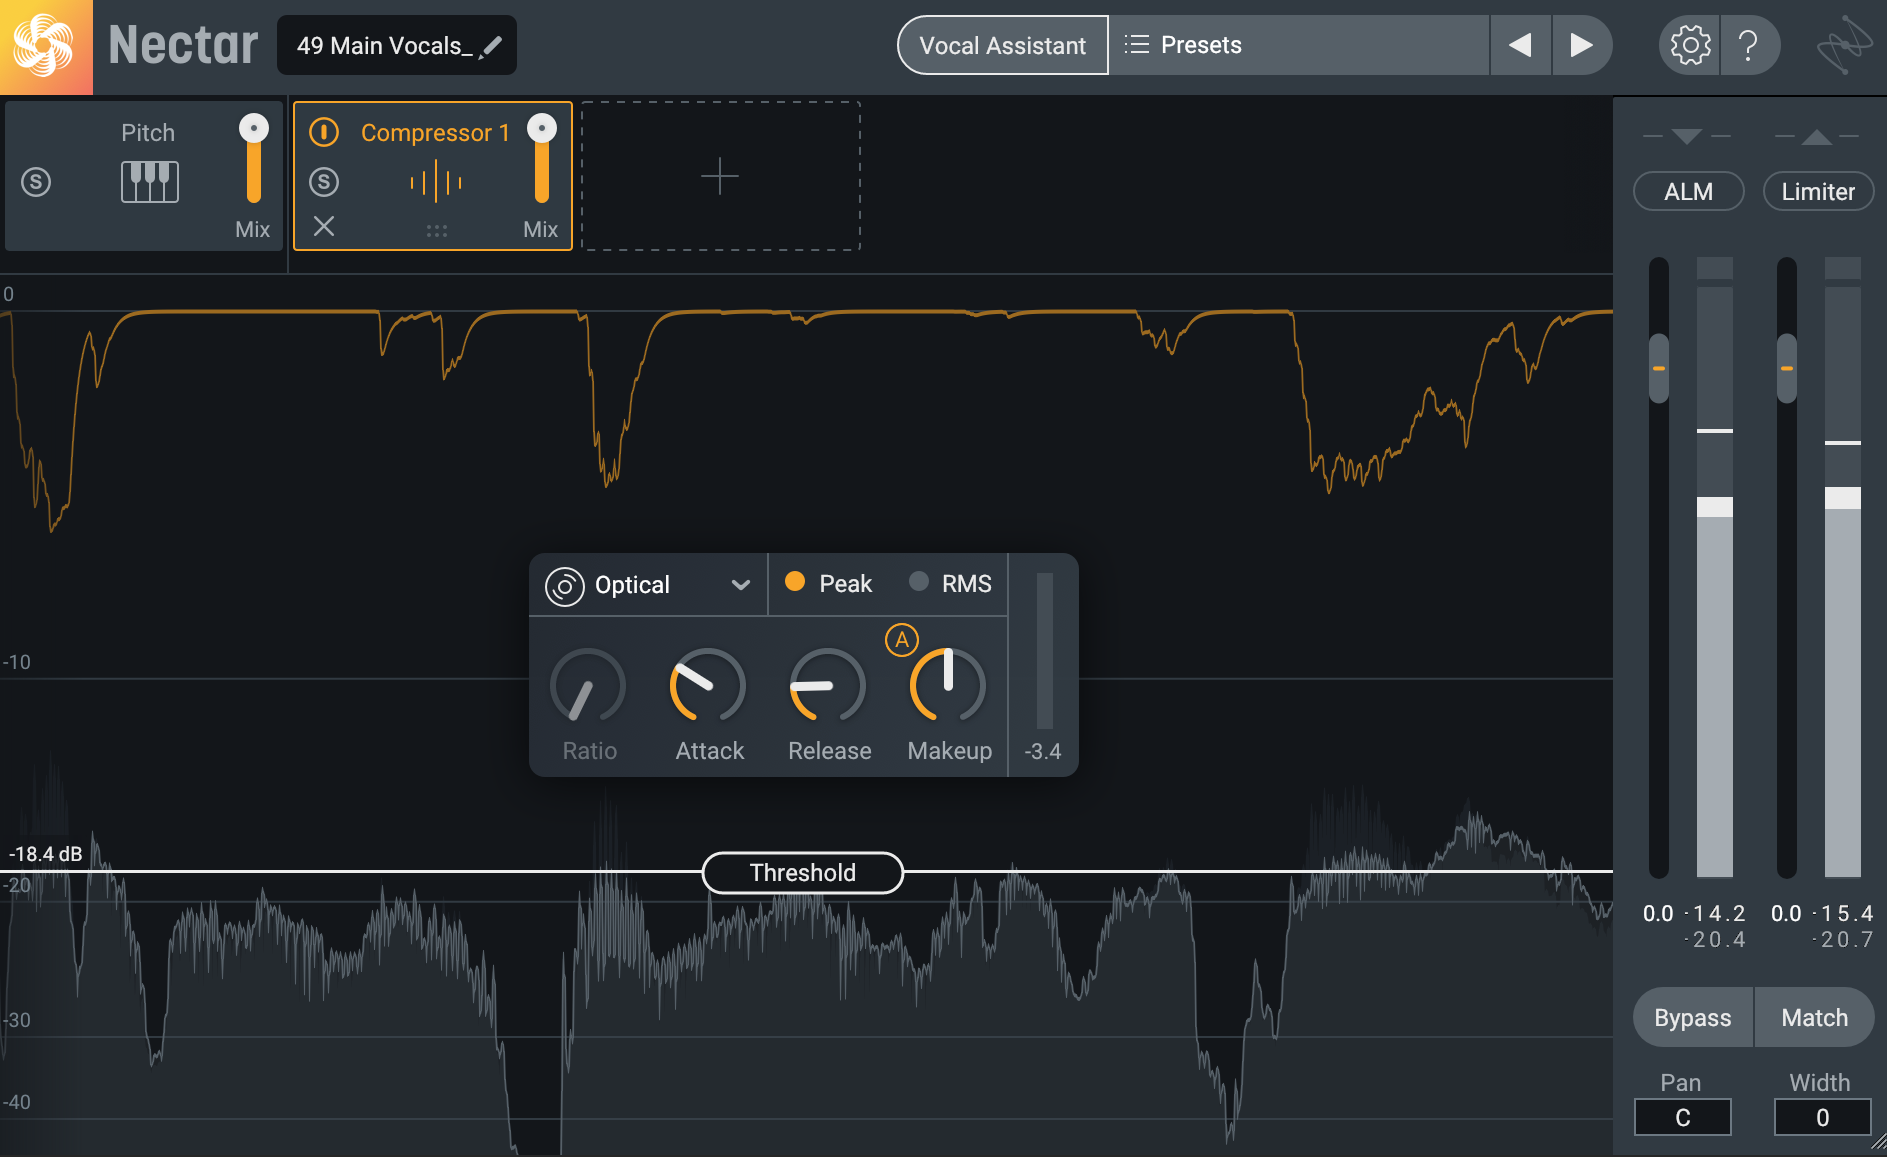The width and height of the screenshot is (1887, 1157).
Task: Click the gain reduction value -3.4
Action: click(1043, 751)
